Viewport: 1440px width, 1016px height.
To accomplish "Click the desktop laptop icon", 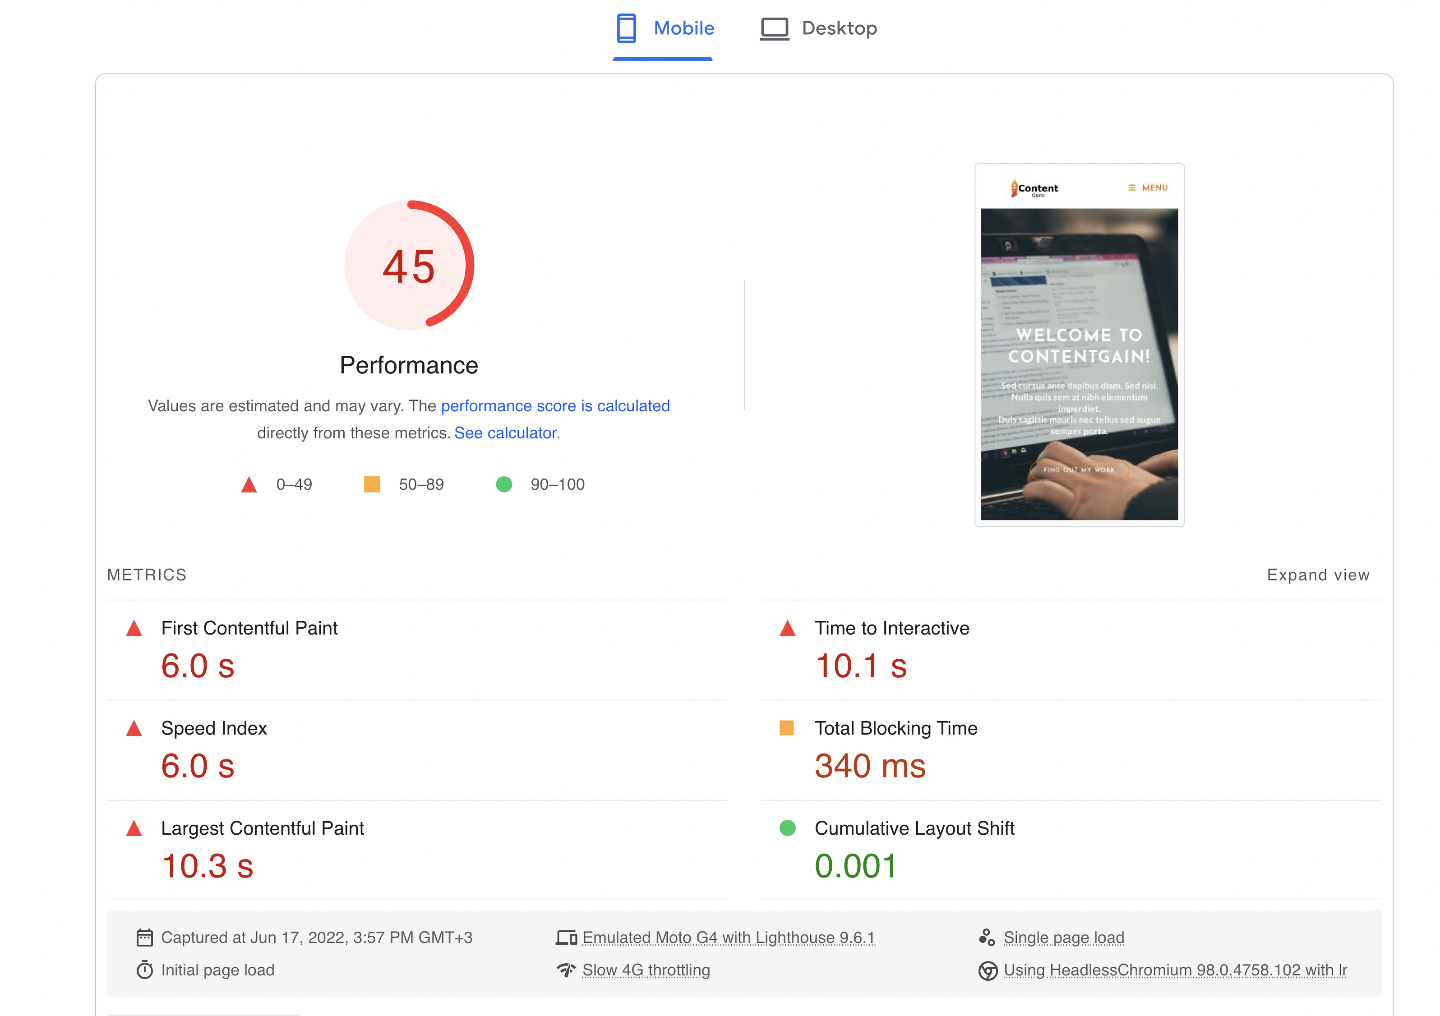I will click(774, 29).
